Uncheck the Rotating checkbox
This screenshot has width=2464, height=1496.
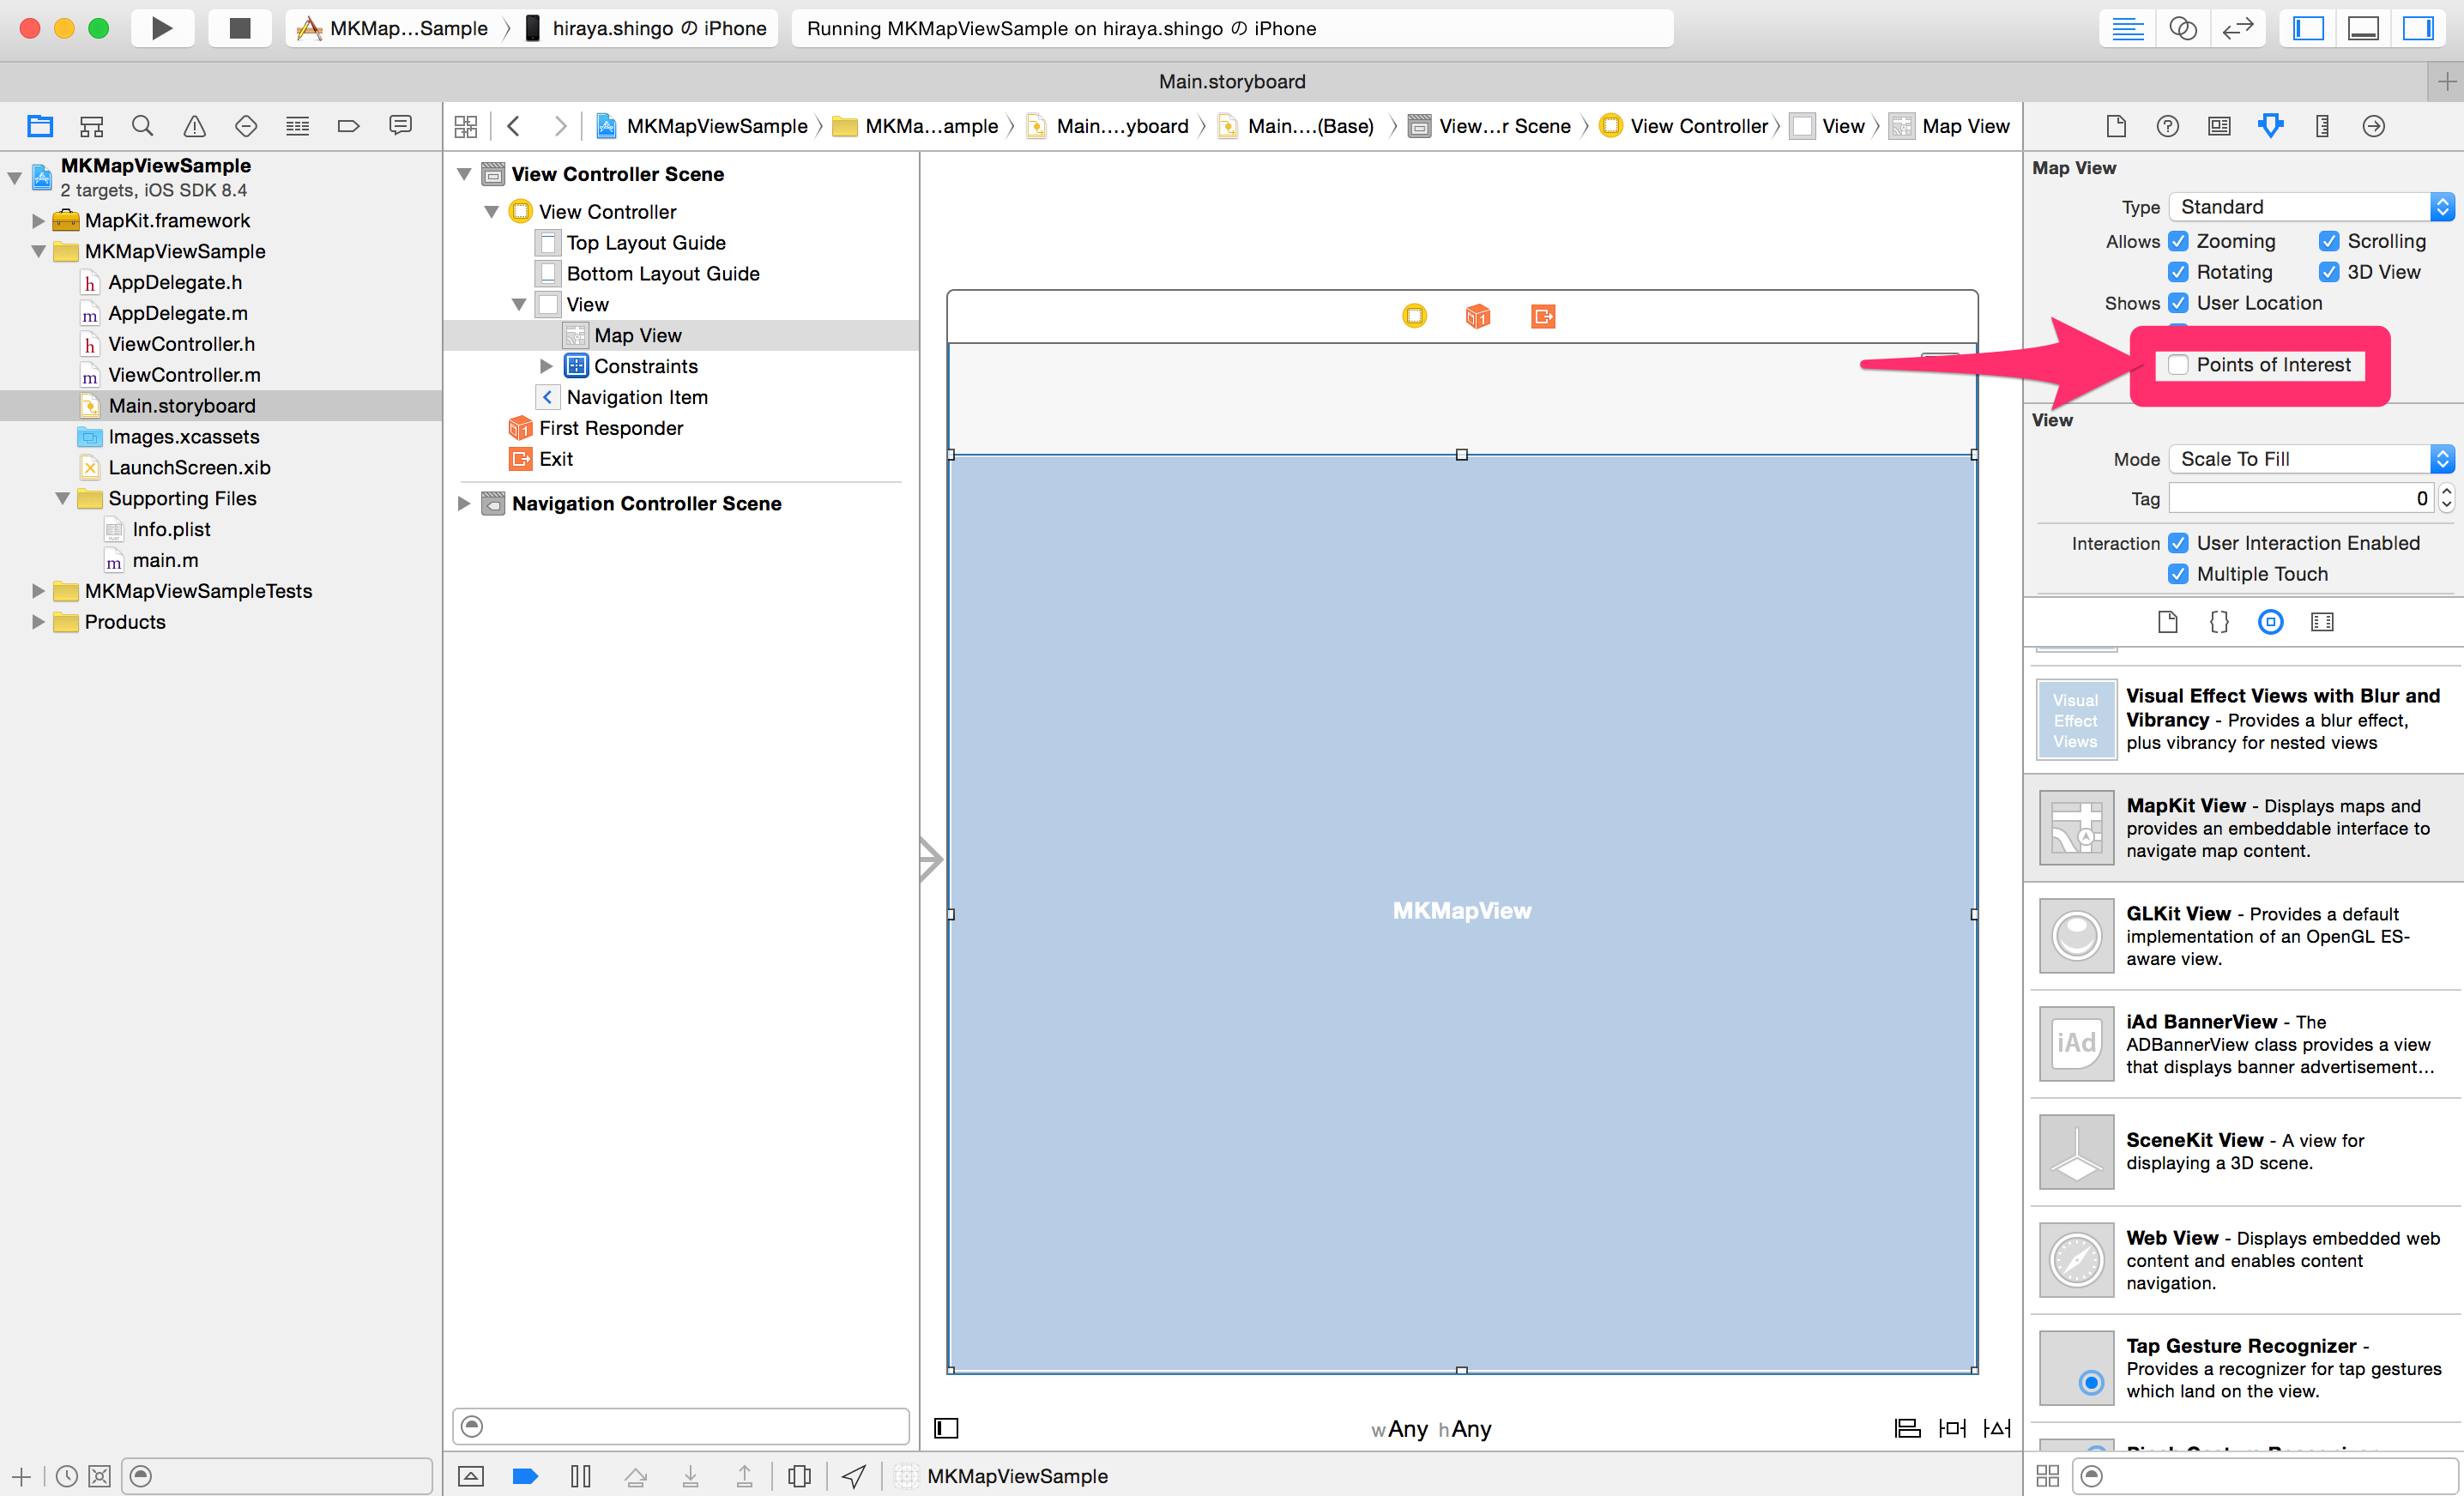pos(2178,272)
